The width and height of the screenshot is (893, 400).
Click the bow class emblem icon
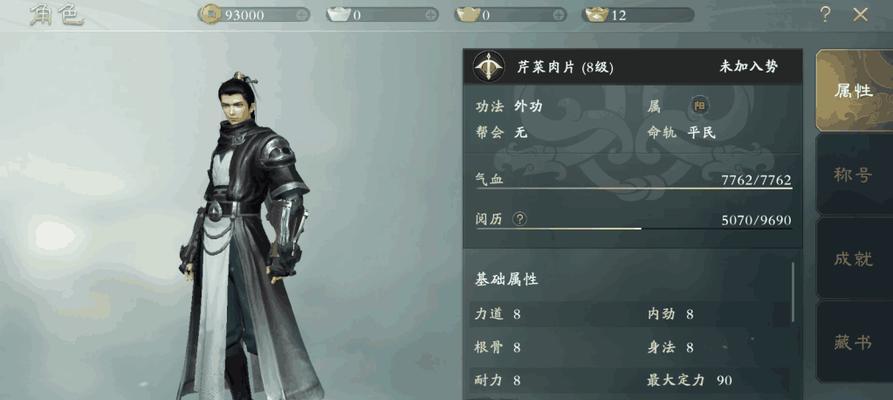pyautogui.click(x=489, y=66)
